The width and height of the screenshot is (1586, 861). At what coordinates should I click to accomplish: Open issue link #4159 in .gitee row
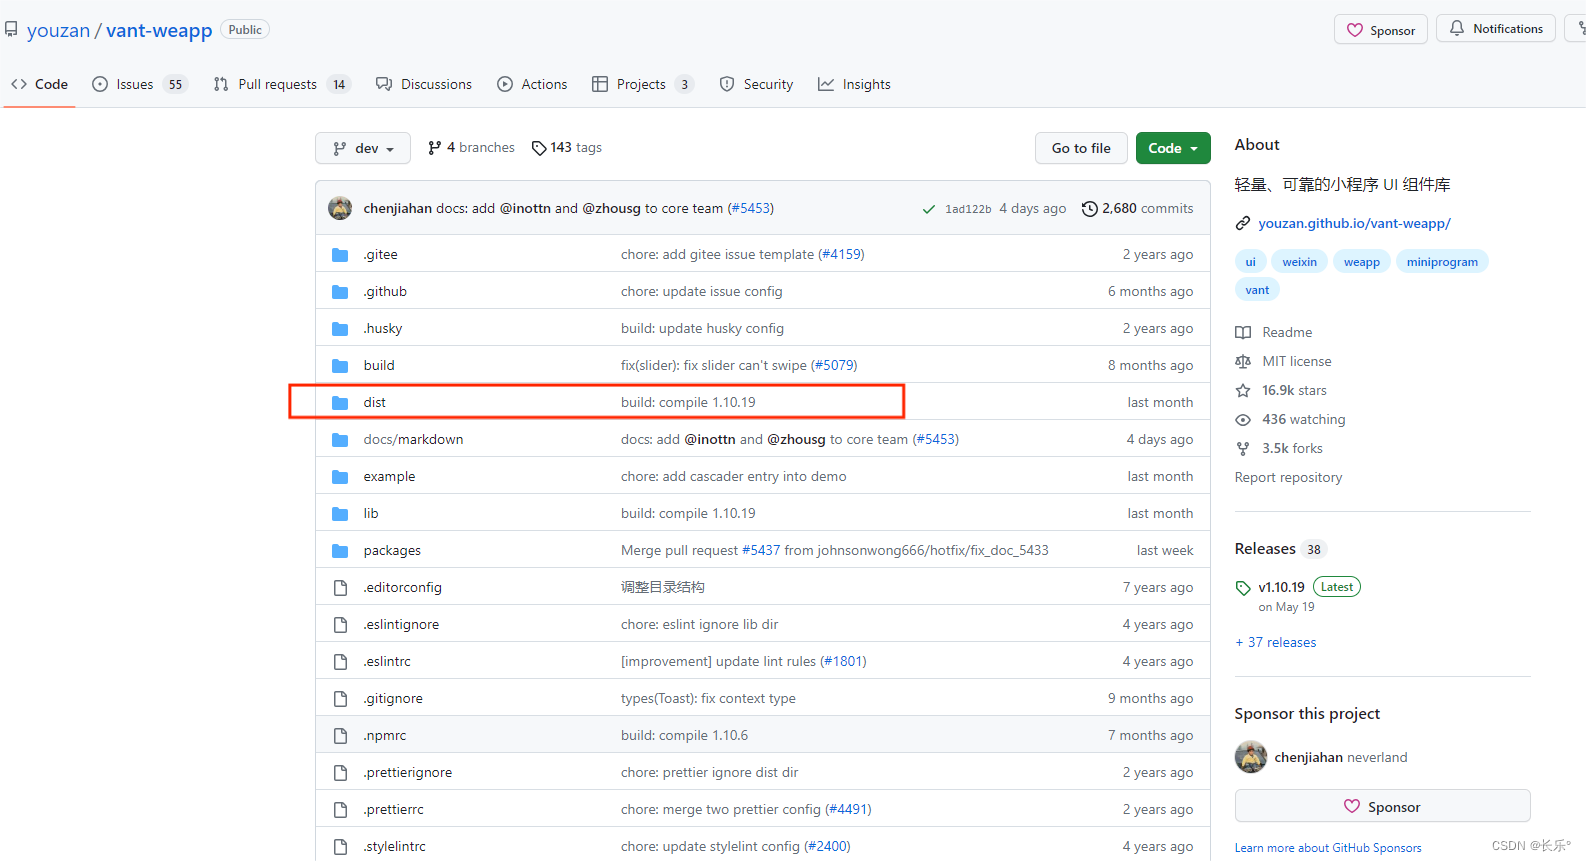point(841,255)
